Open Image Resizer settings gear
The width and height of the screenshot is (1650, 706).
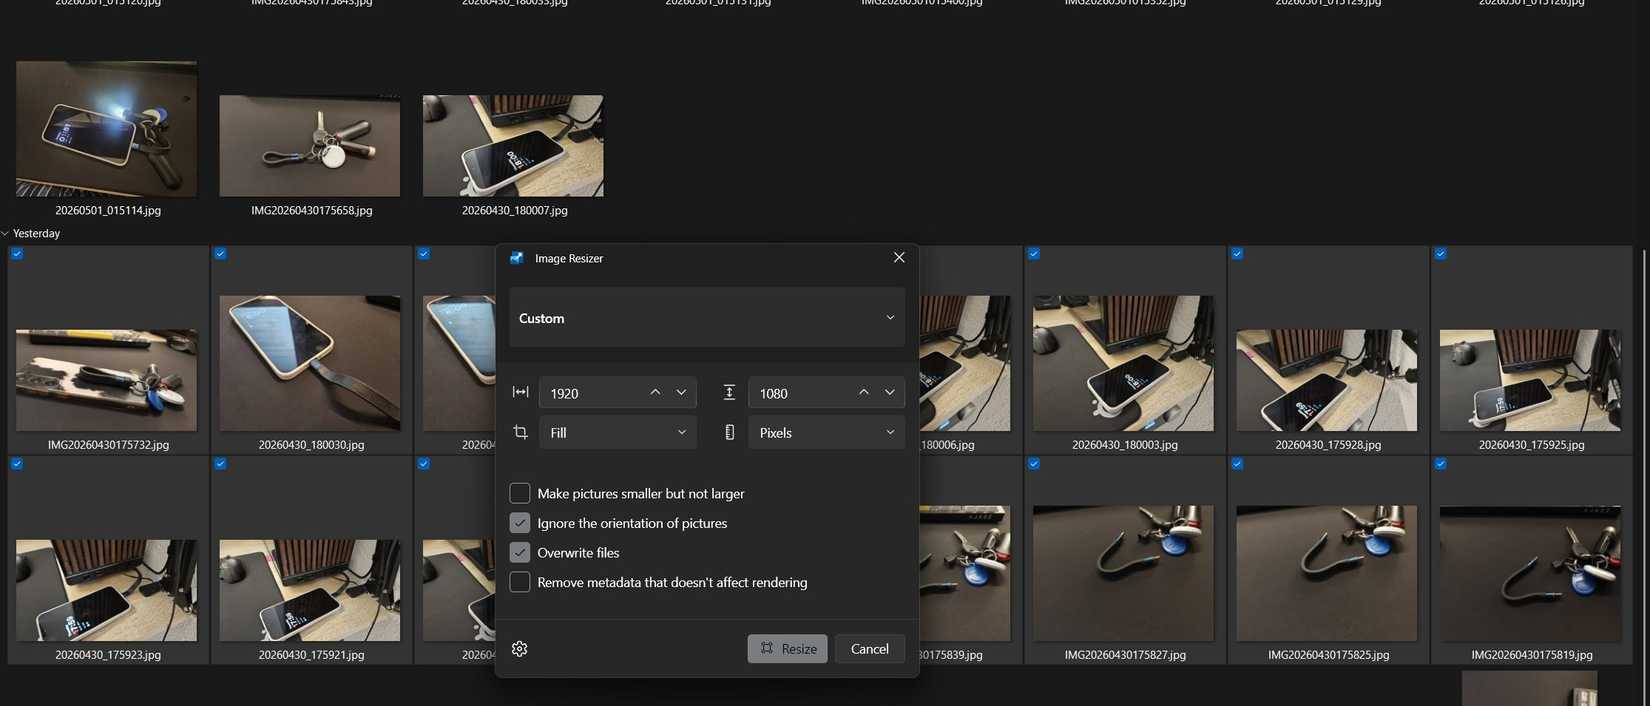click(x=519, y=649)
